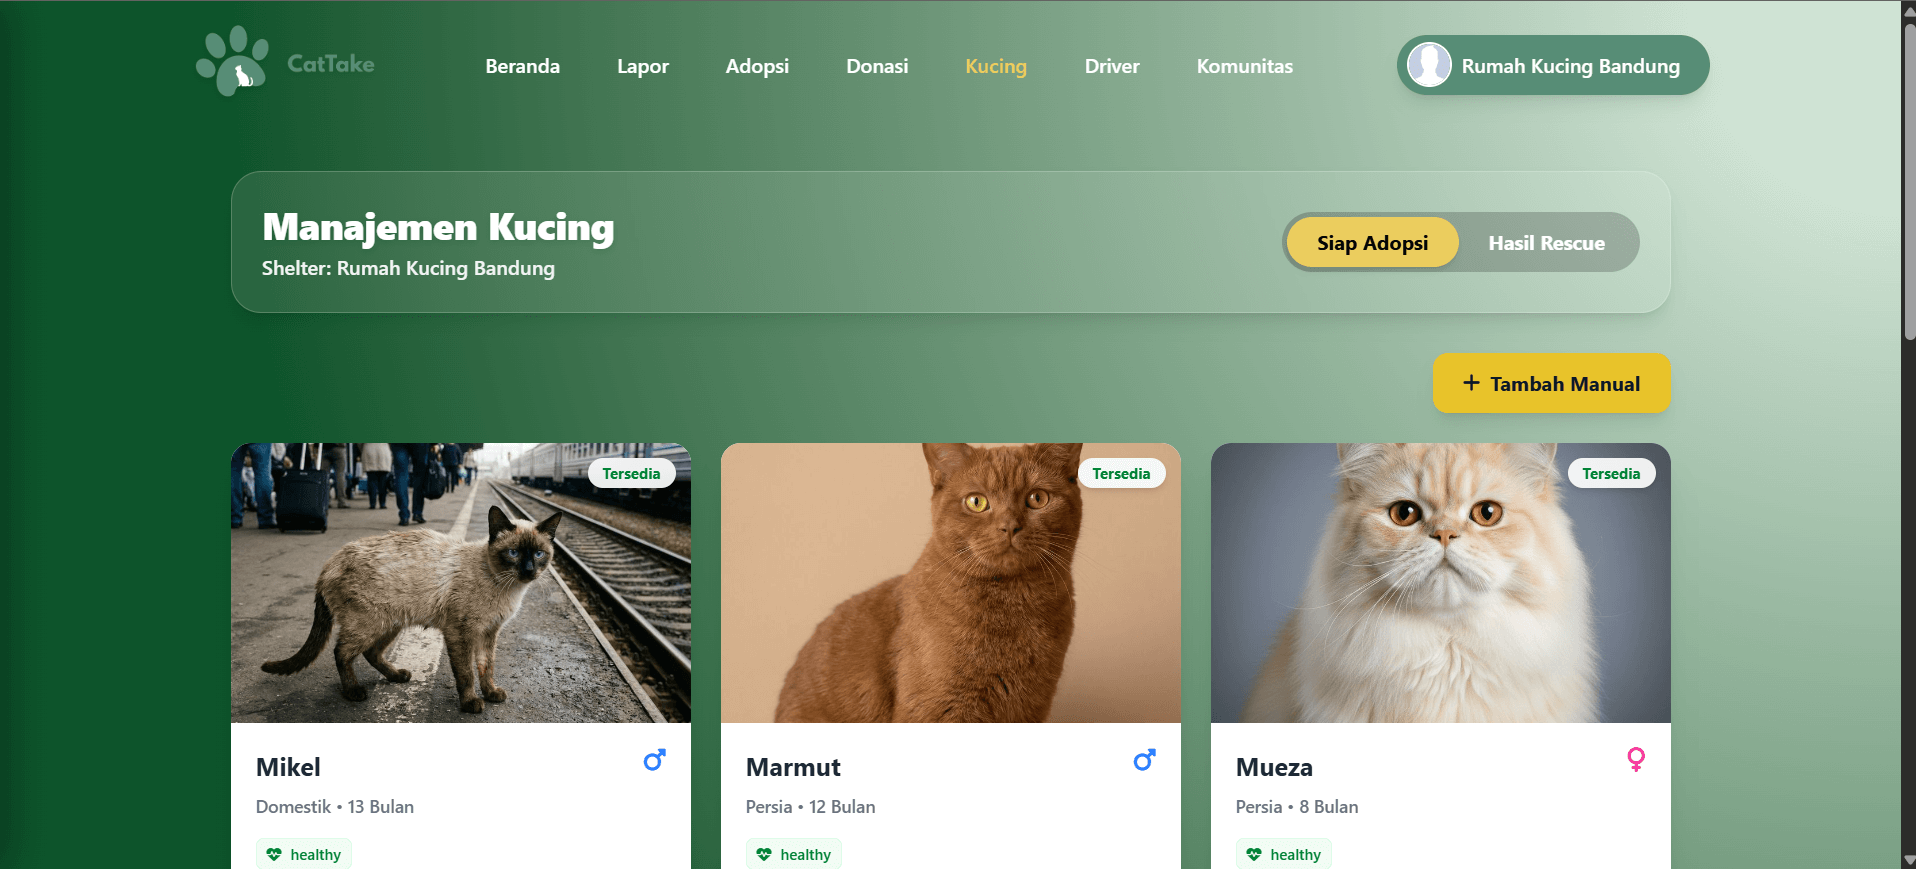The width and height of the screenshot is (1916, 869).
Task: Click the male gender icon on Marmut card
Action: coord(1144,761)
